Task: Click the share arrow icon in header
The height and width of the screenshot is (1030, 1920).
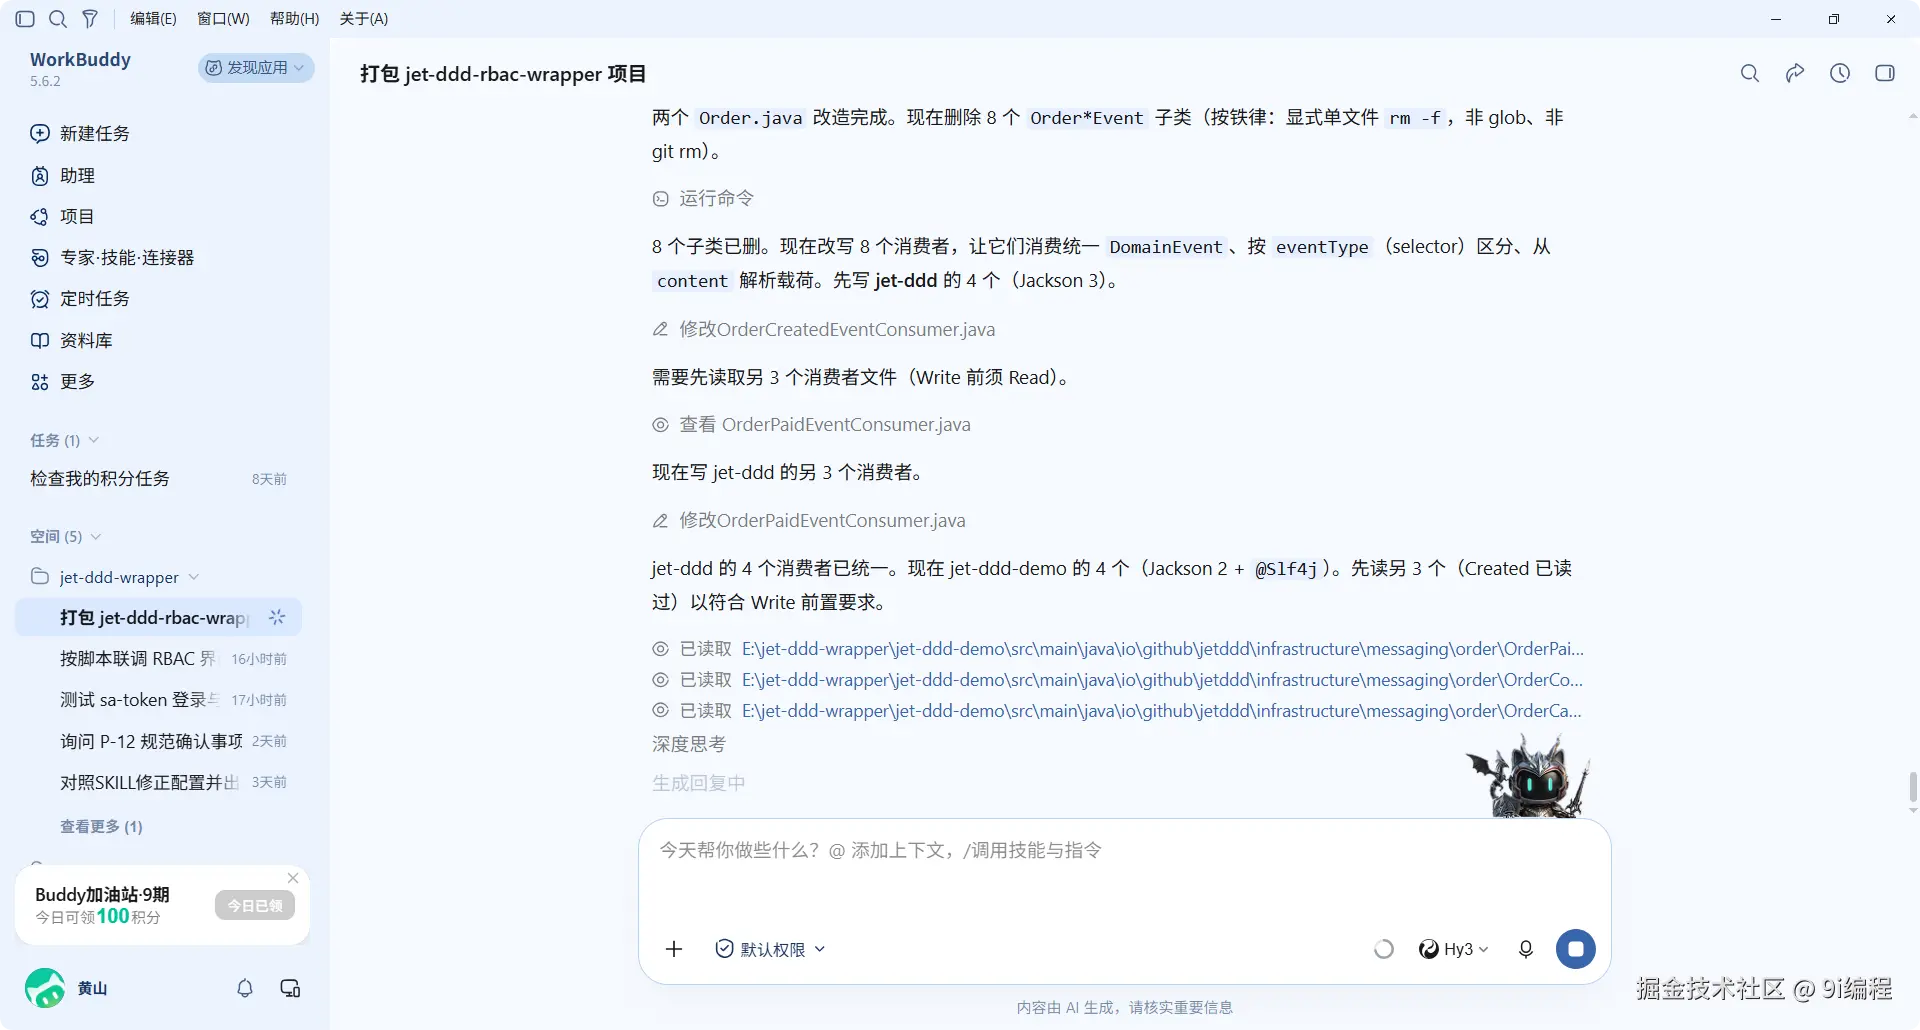Action: click(1795, 73)
